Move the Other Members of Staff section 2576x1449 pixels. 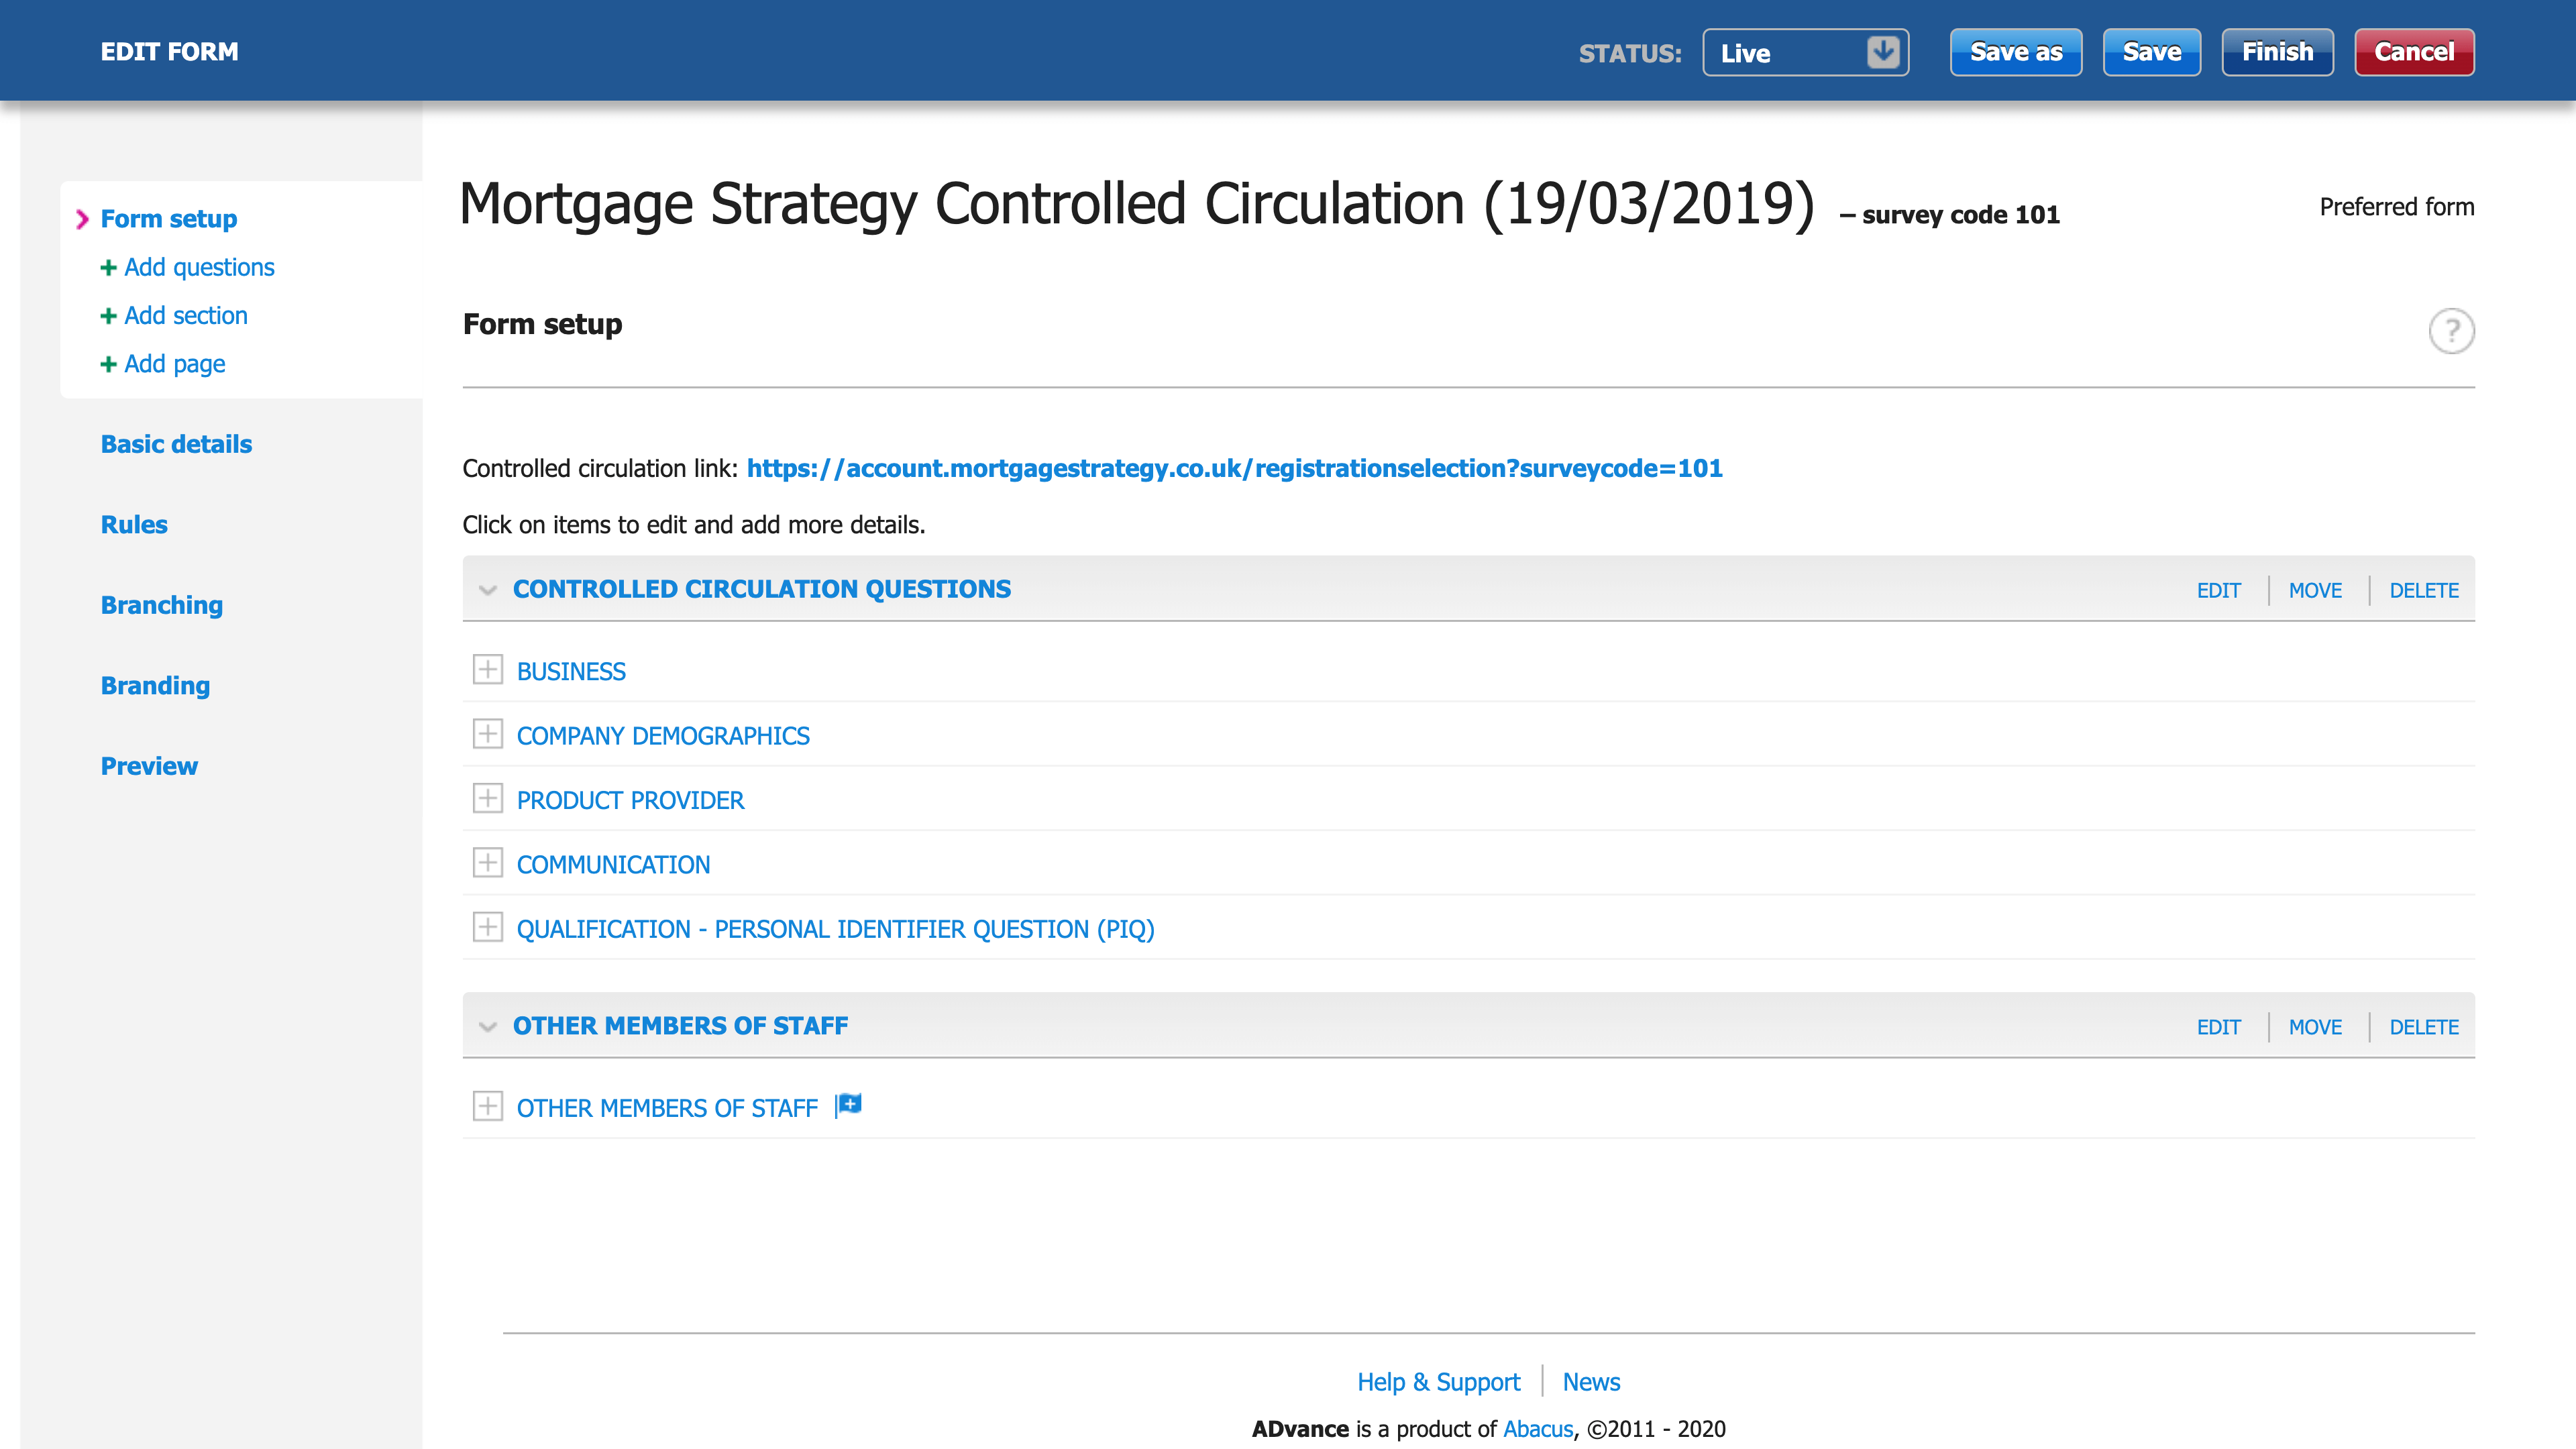[x=2315, y=1028]
